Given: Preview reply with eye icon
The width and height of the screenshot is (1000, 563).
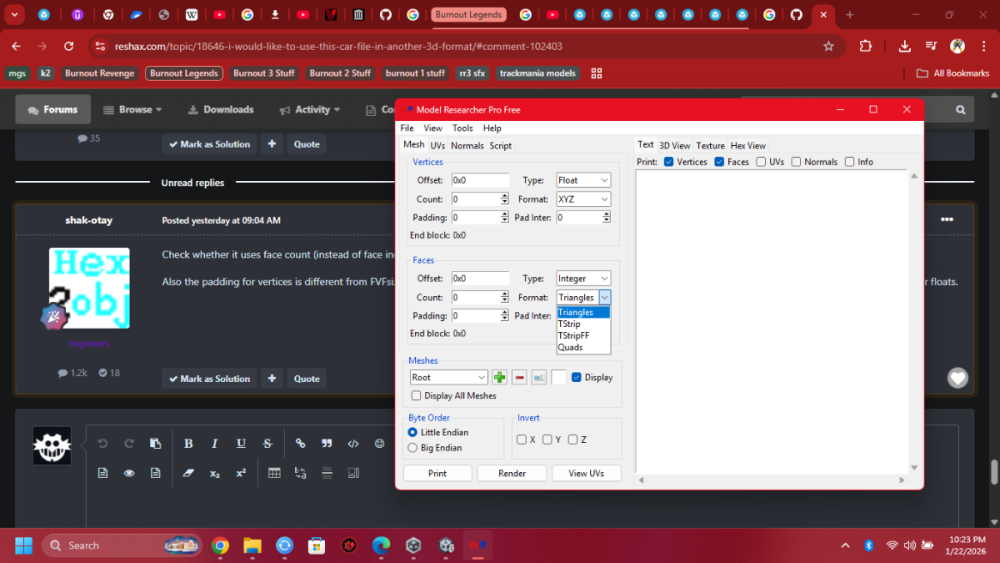Looking at the screenshot, I should tap(129, 473).
